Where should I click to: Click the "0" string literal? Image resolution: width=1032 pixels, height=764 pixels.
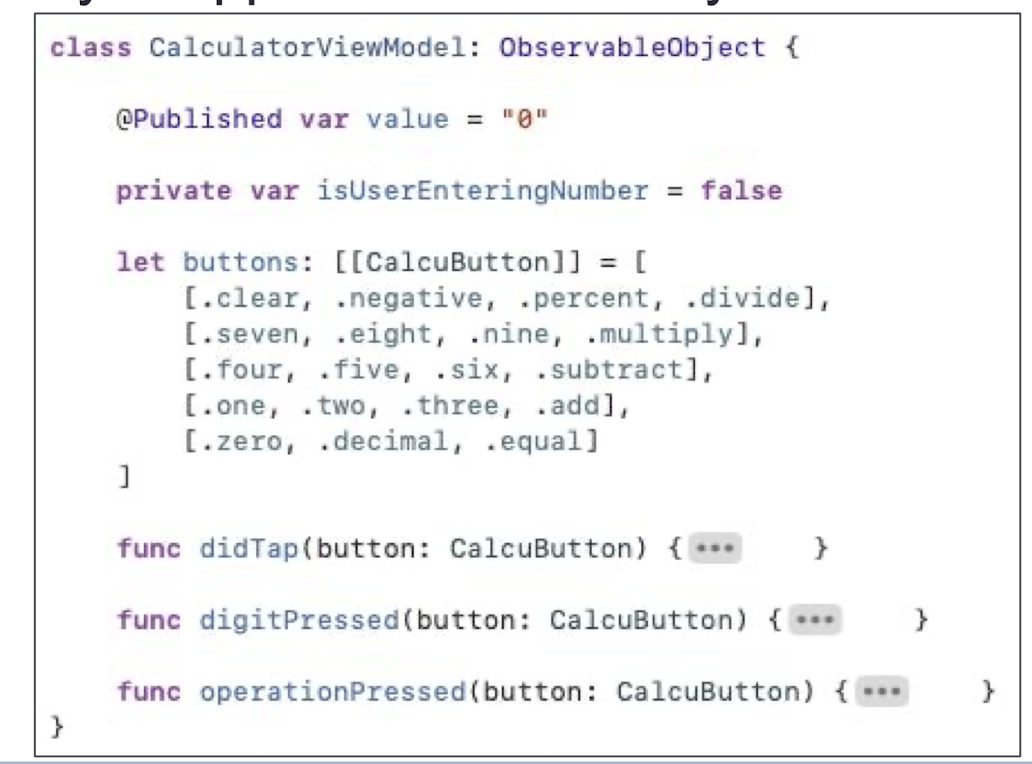(524, 119)
